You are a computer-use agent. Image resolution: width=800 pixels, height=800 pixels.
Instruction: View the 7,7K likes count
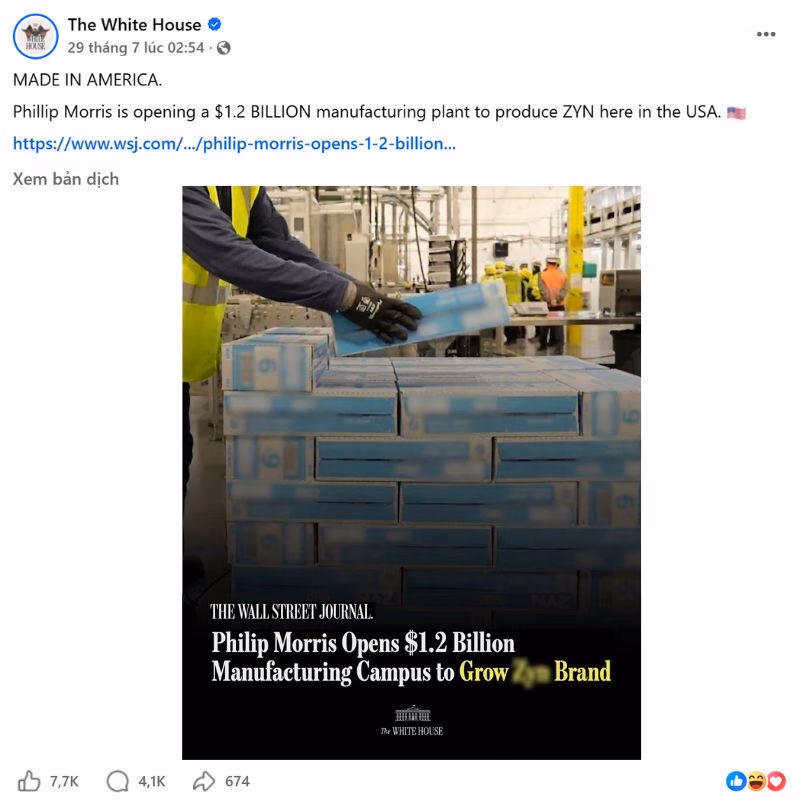[x=64, y=782]
